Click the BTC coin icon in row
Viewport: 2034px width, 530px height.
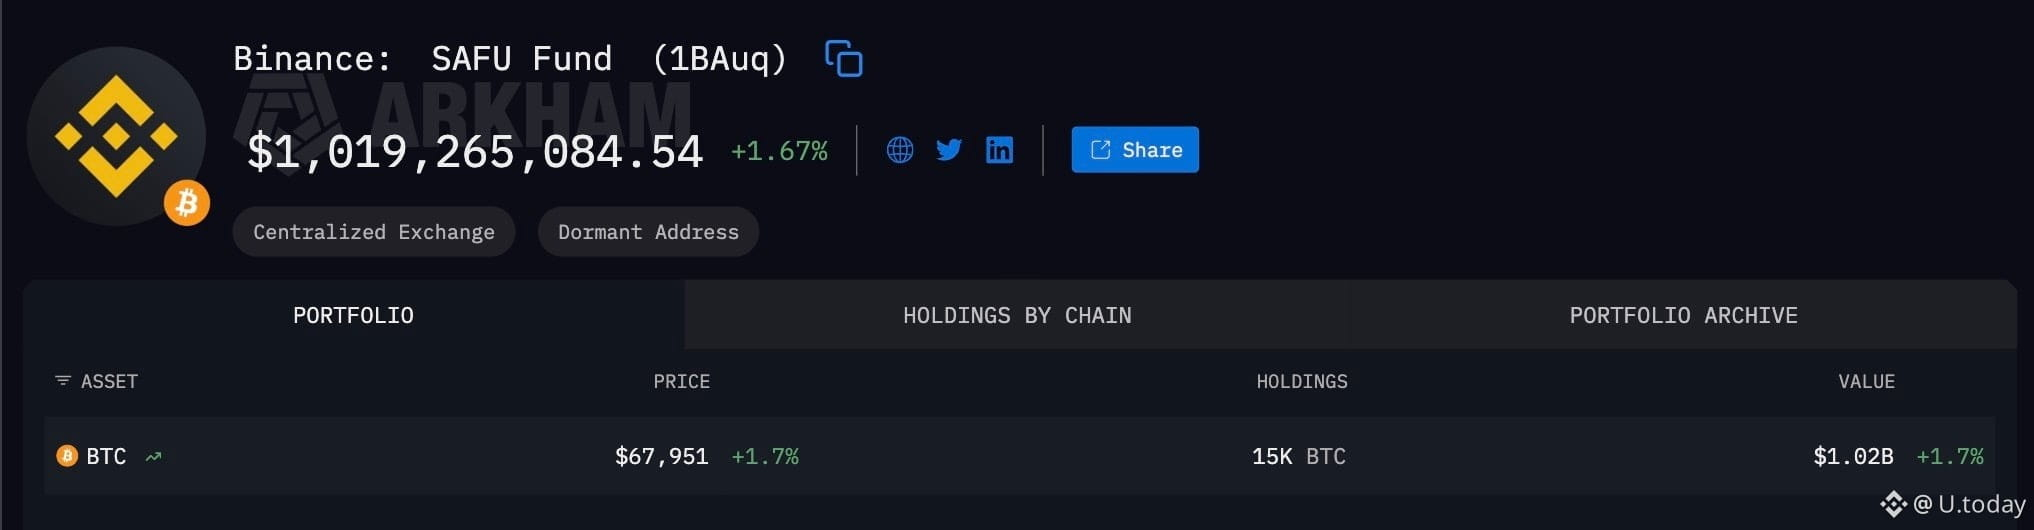(x=67, y=456)
